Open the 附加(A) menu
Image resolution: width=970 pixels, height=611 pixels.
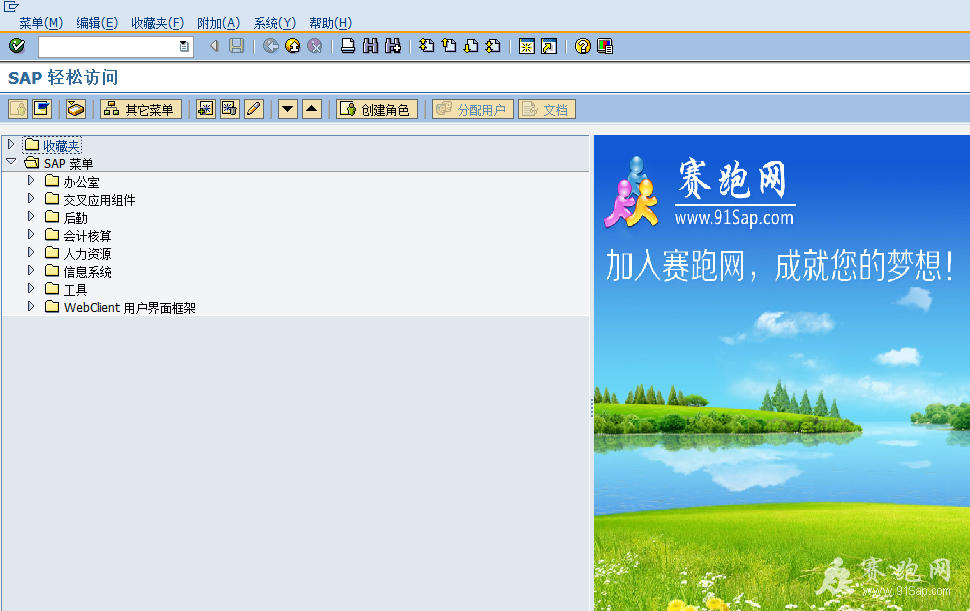[218, 23]
